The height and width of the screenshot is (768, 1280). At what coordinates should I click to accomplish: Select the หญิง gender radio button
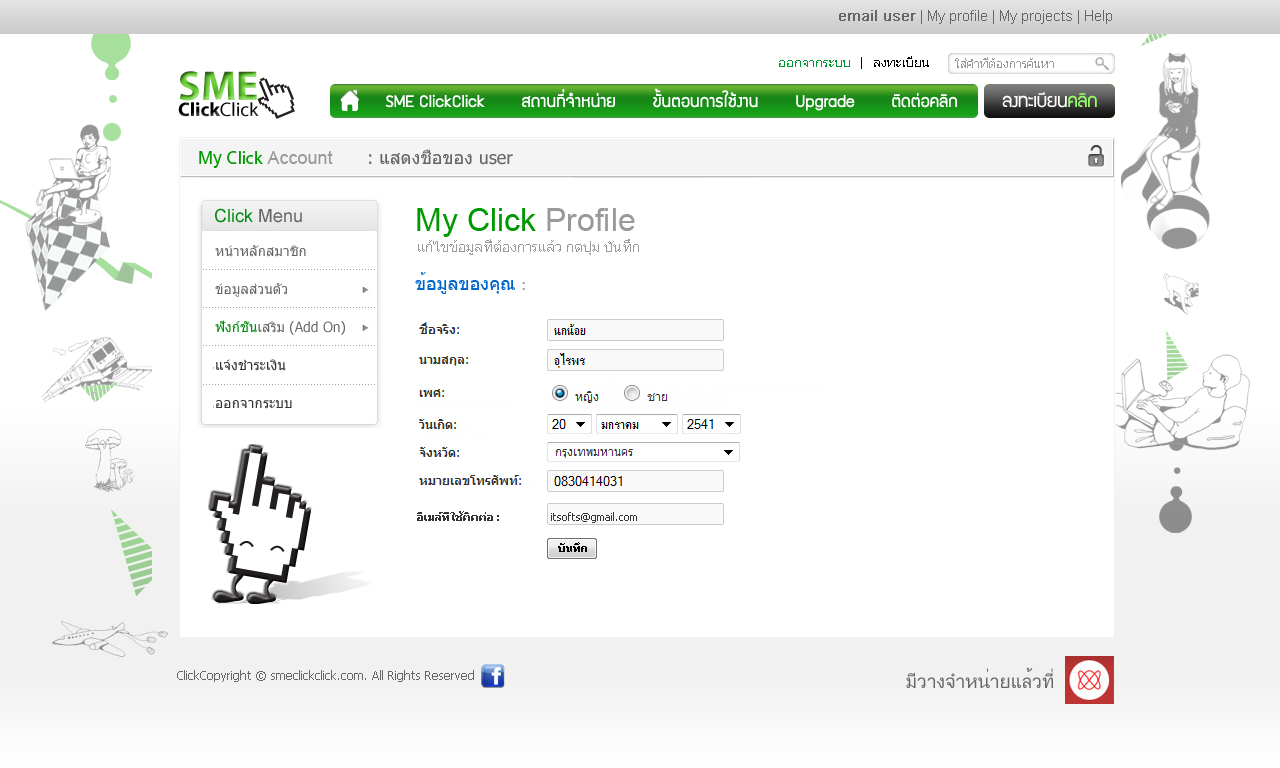point(560,393)
